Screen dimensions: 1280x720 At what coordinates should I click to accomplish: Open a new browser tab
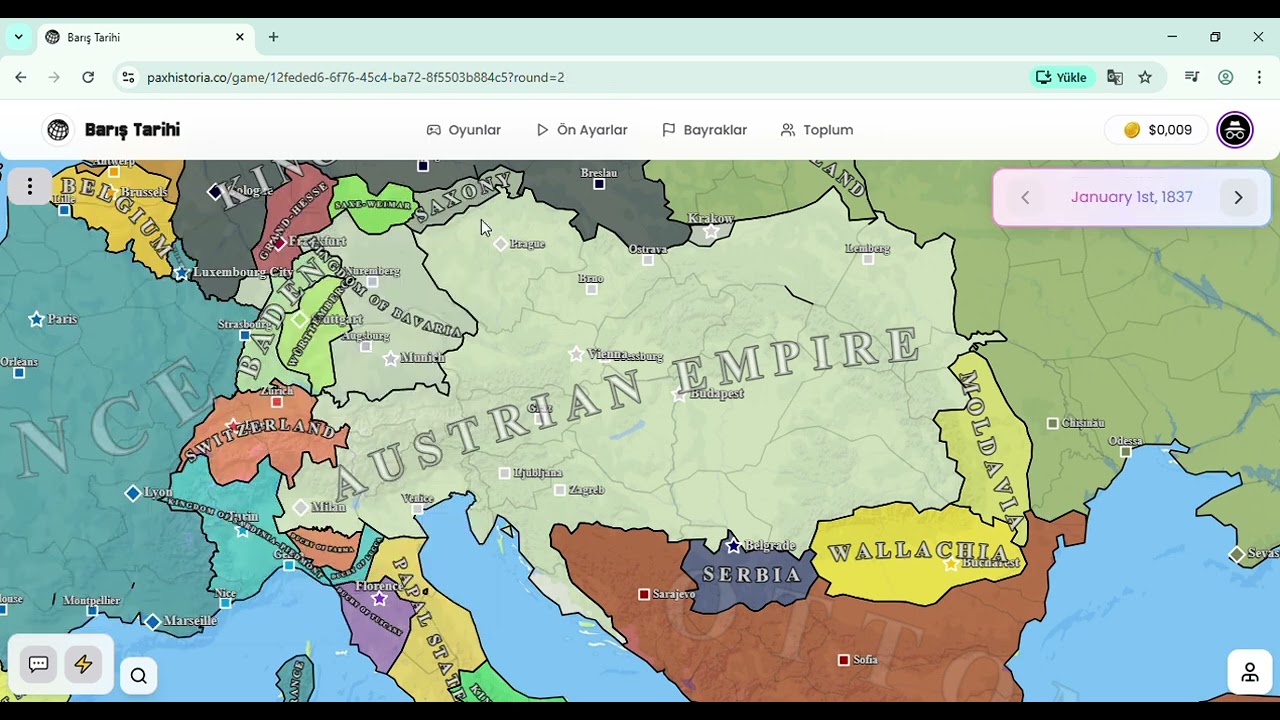click(x=273, y=37)
